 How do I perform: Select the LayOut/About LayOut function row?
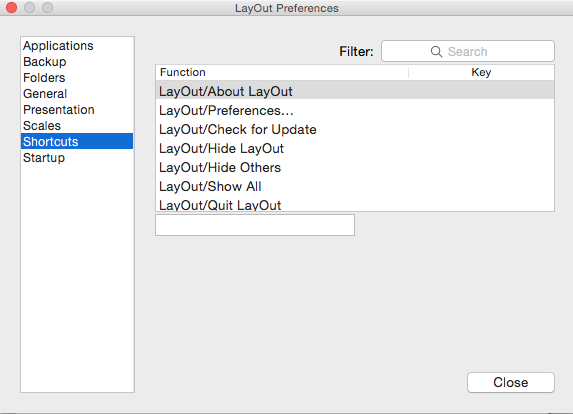coord(355,91)
